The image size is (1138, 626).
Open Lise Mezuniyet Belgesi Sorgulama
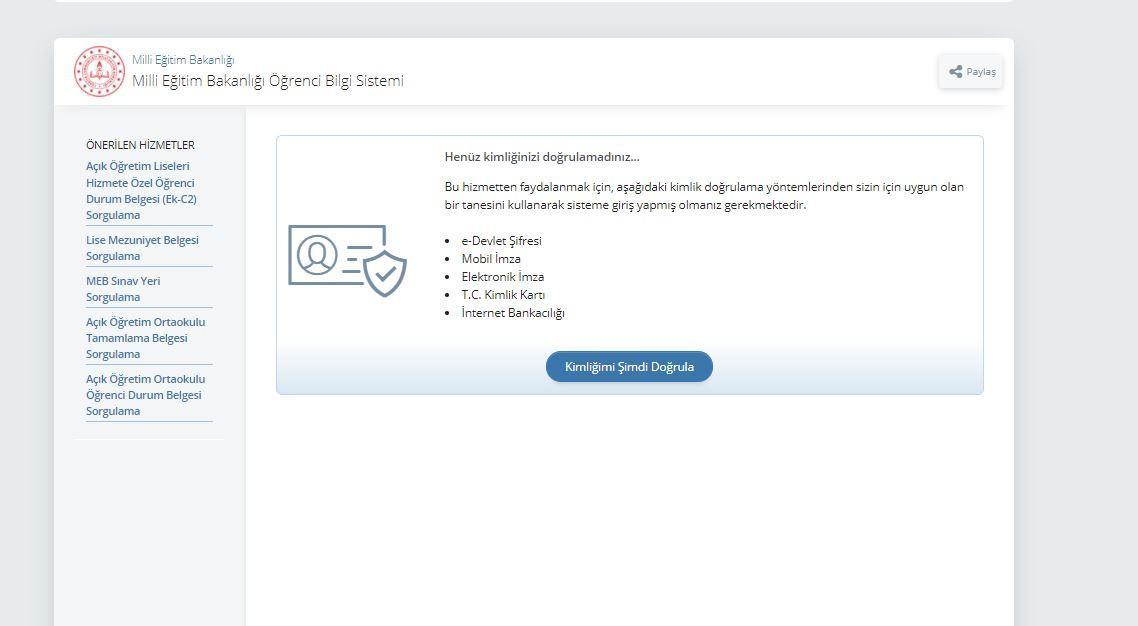(142, 248)
